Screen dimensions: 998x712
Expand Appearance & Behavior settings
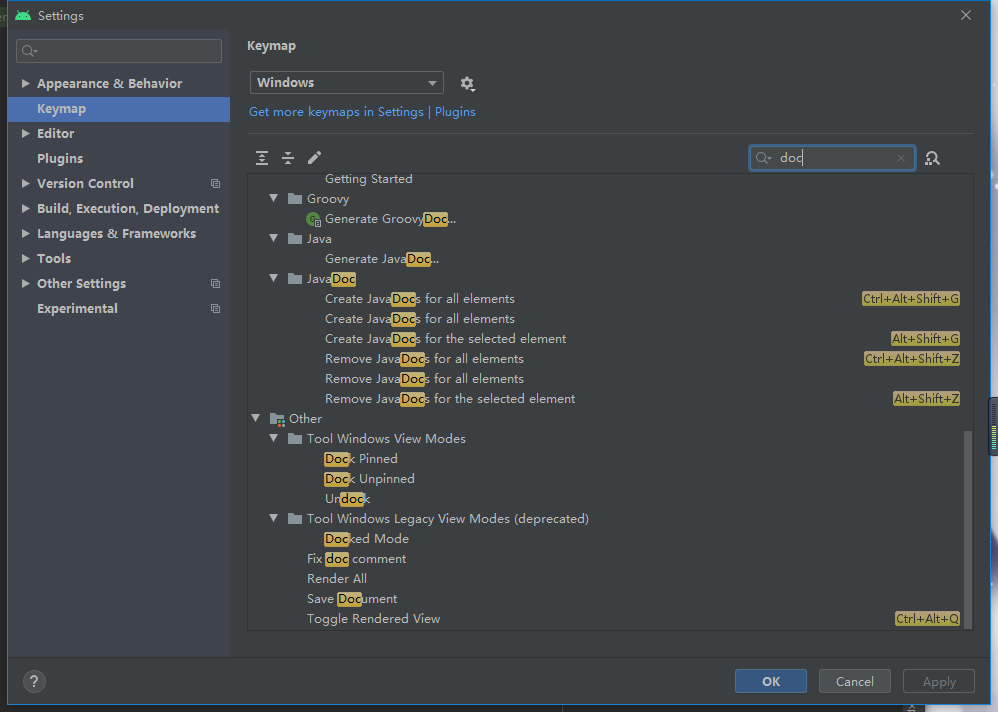pyautogui.click(x=25, y=83)
